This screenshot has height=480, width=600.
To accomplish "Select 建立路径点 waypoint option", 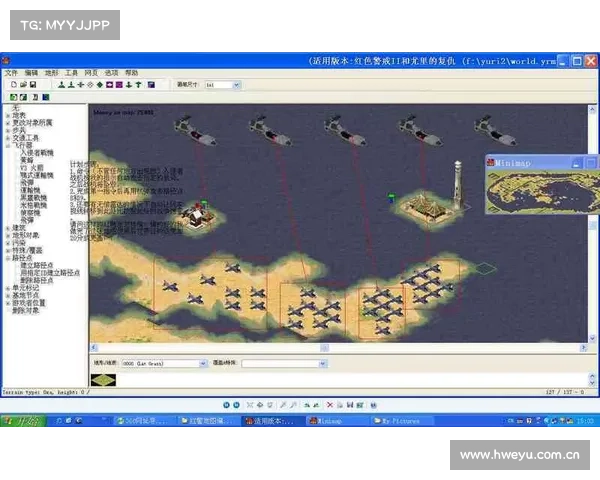I will point(37,265).
